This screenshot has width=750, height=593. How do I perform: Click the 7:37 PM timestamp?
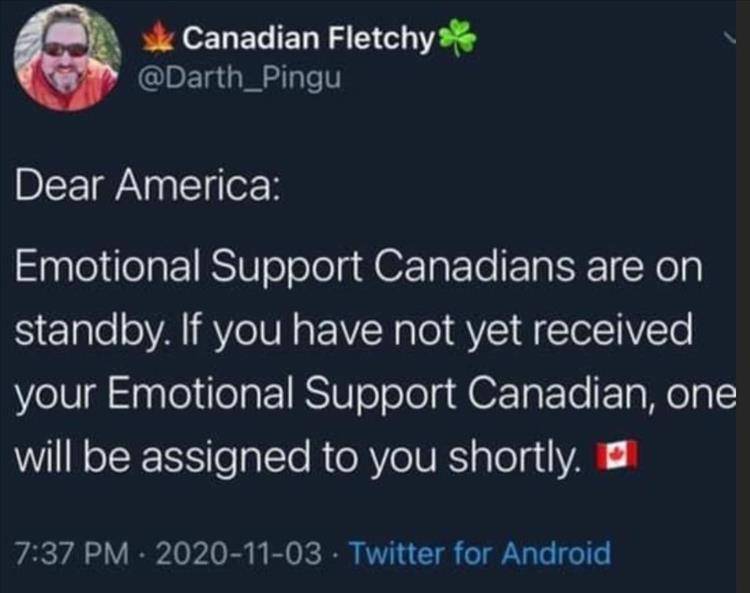click(74, 552)
